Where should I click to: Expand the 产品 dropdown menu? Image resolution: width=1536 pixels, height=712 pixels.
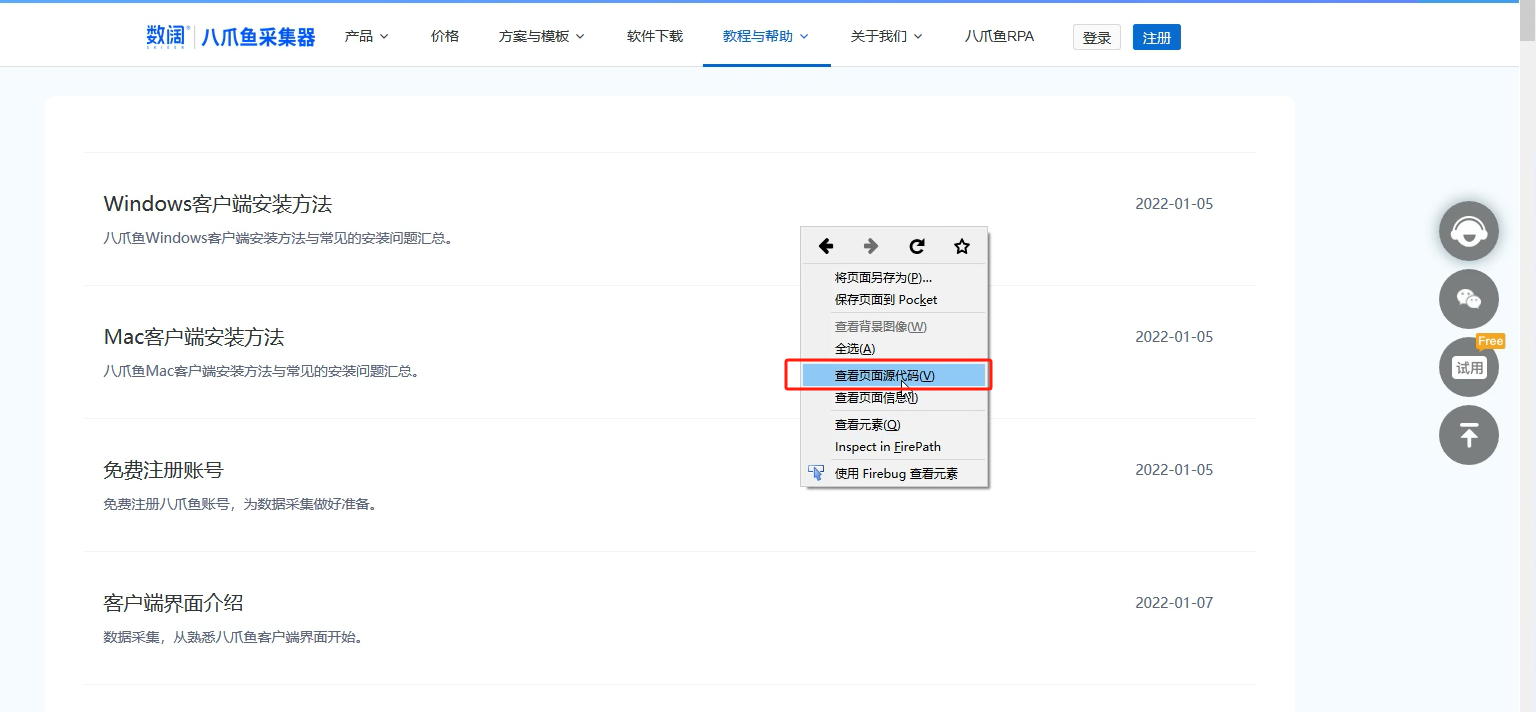pyautogui.click(x=366, y=36)
